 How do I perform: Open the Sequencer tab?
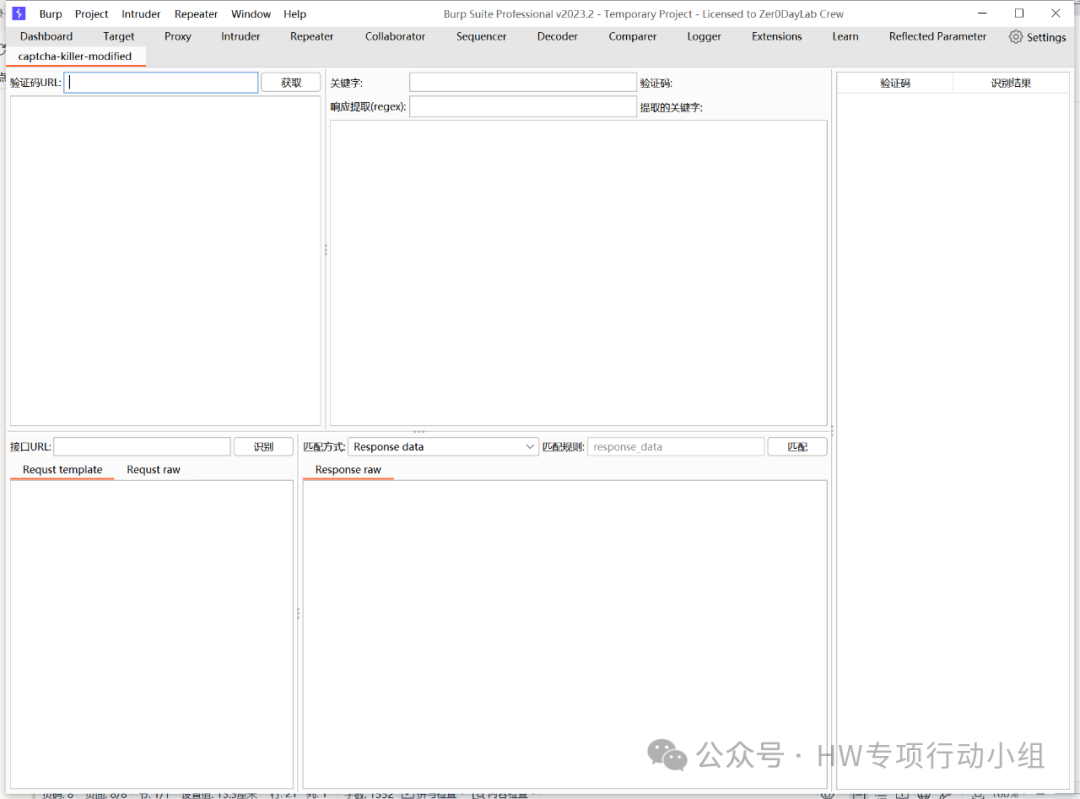(x=481, y=37)
